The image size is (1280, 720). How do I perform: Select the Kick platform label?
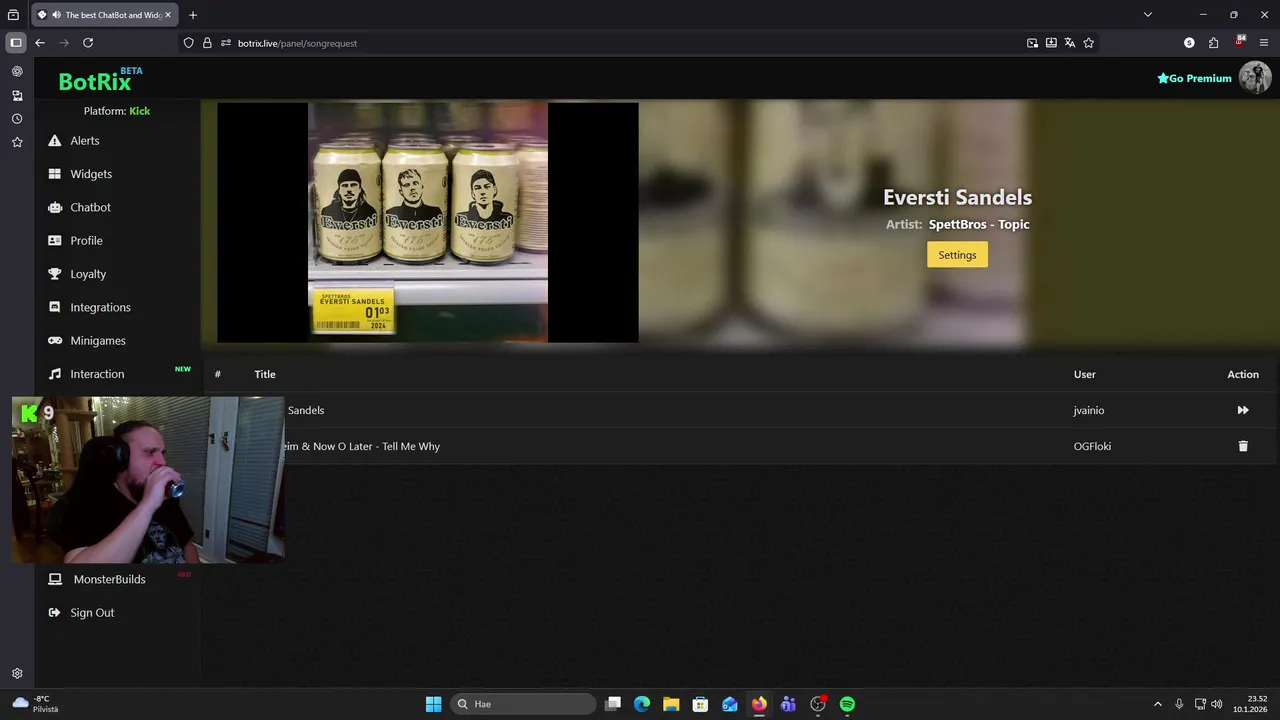[140, 111]
